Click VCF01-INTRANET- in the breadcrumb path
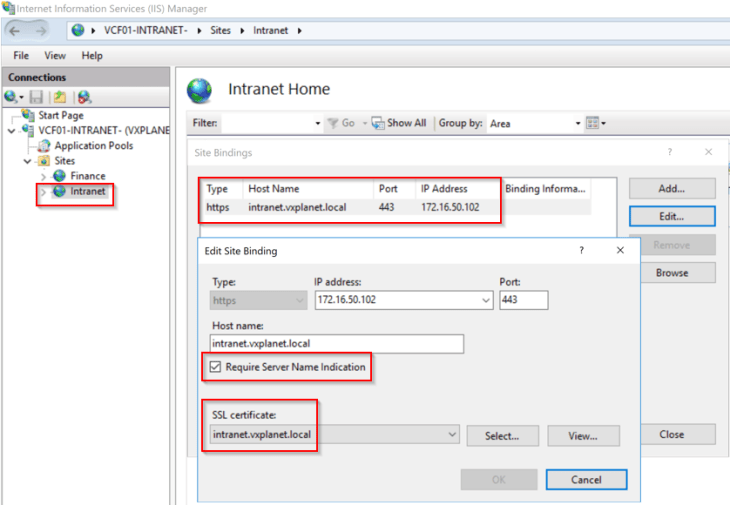The height and width of the screenshot is (505, 730). (145, 30)
